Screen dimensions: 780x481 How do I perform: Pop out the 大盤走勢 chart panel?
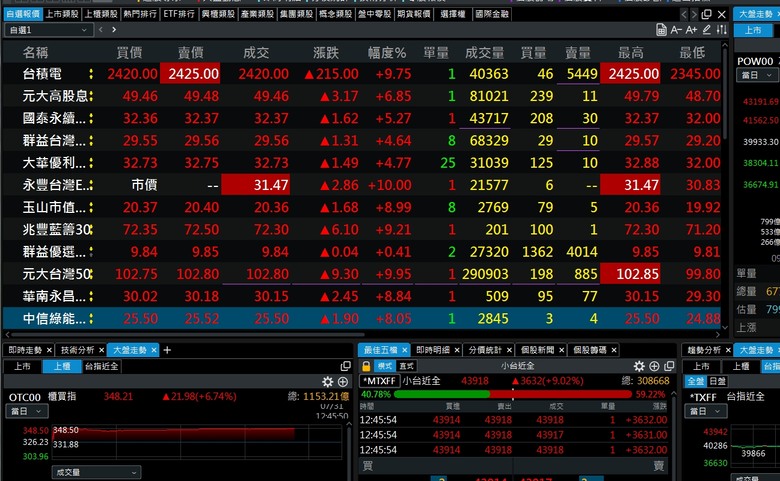coord(345,366)
